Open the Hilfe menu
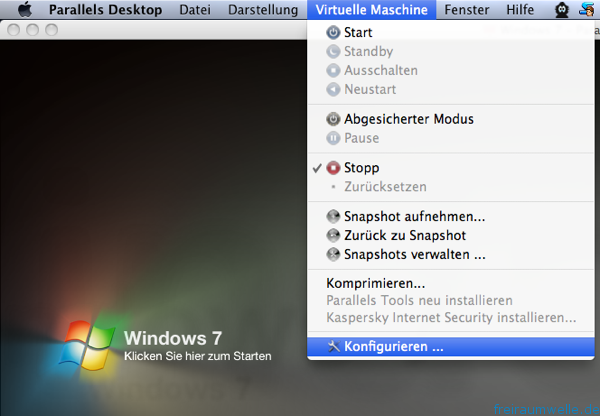Viewport: 600px width, 416px height. pyautogui.click(x=520, y=10)
